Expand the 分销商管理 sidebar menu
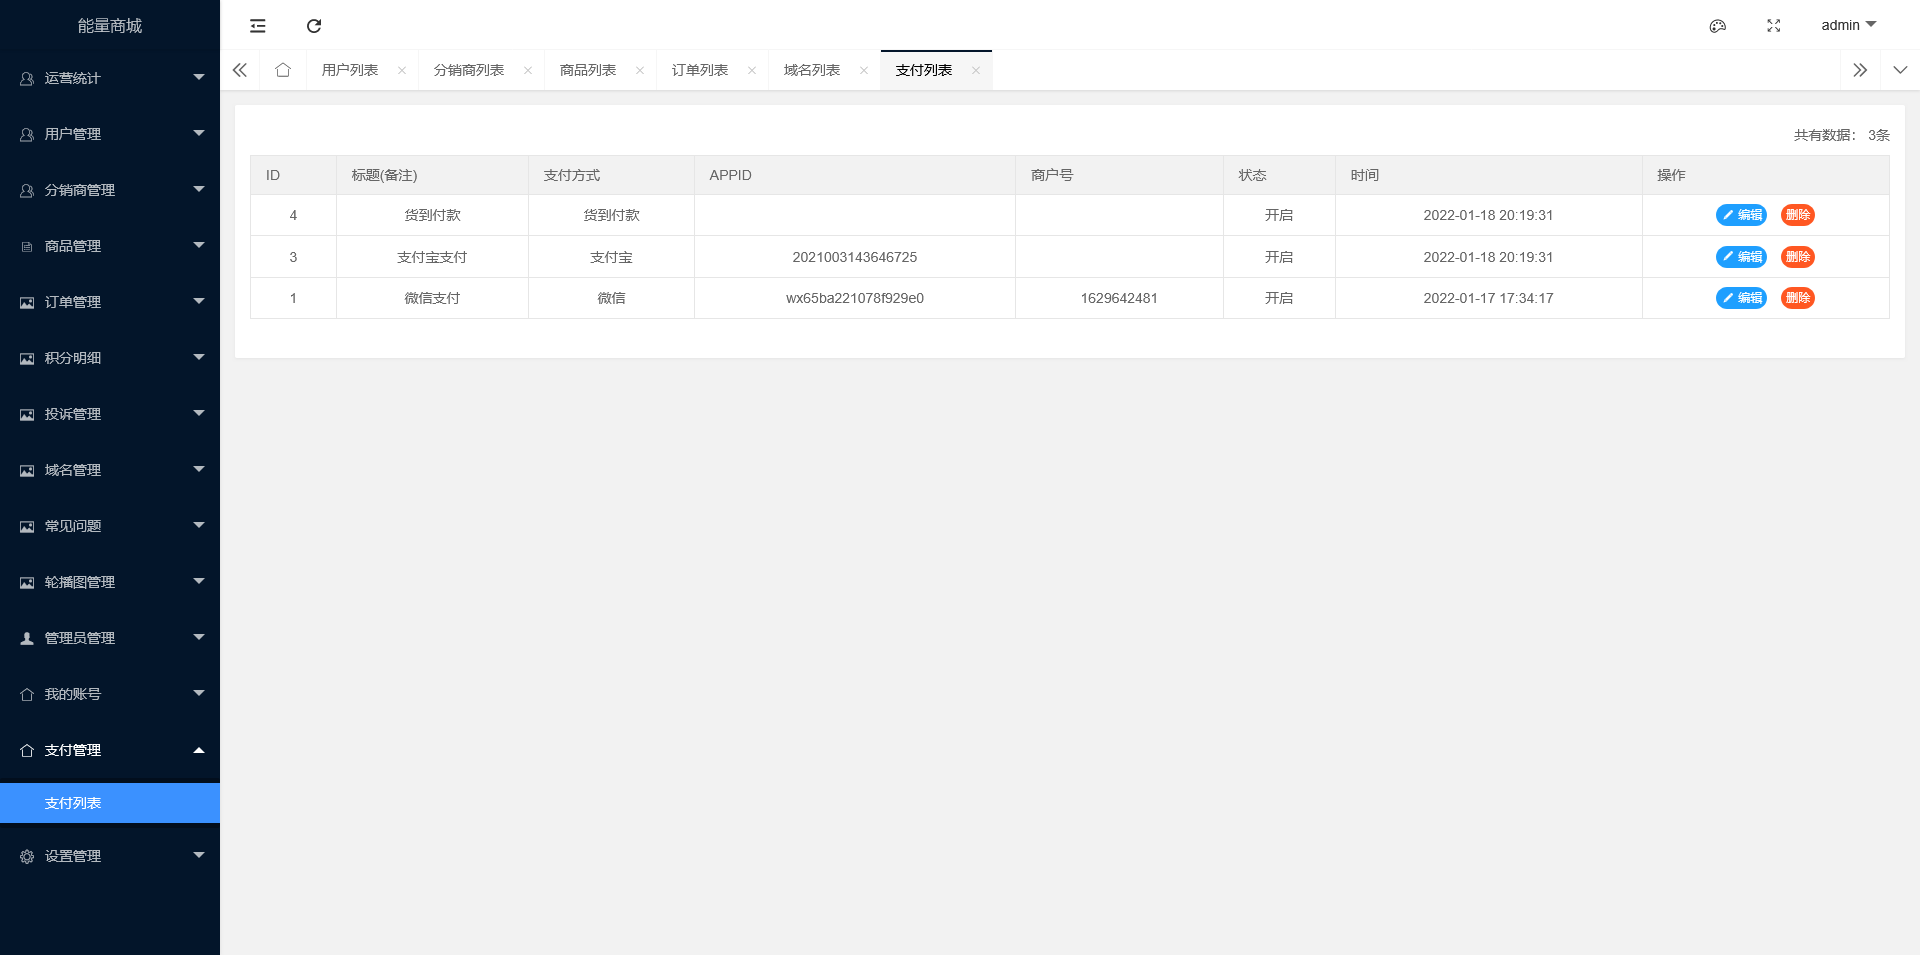1920x955 pixels. click(110, 190)
